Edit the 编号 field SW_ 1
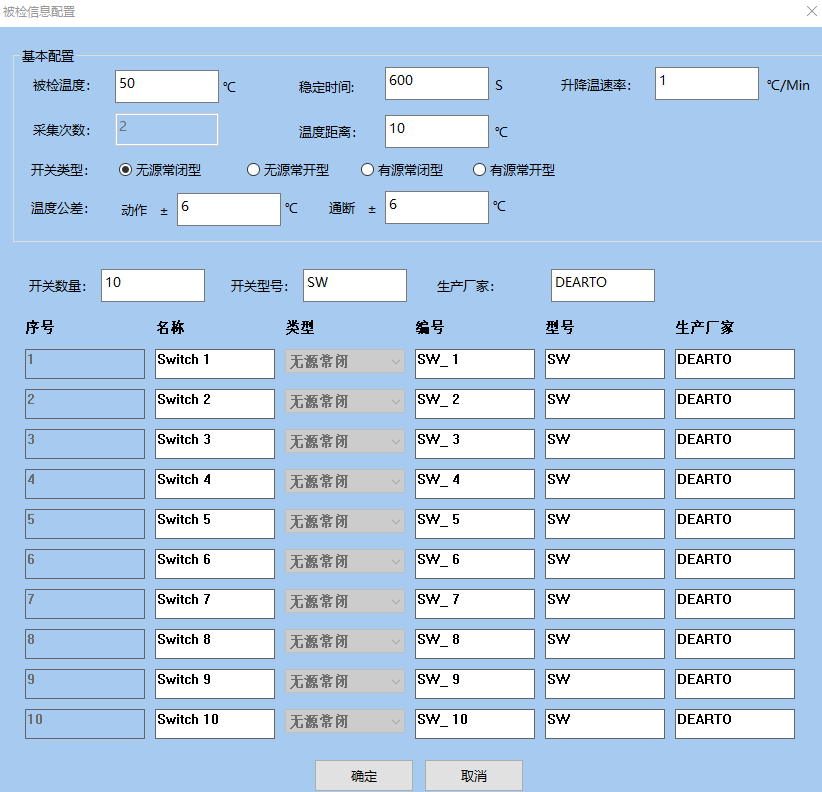Screen dimensions: 822x792 [x=475, y=364]
